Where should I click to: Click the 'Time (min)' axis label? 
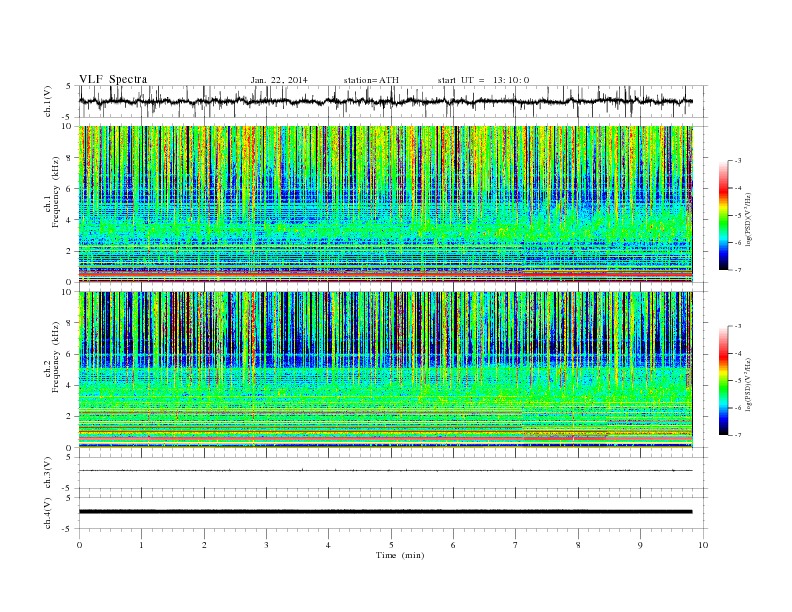click(400, 555)
